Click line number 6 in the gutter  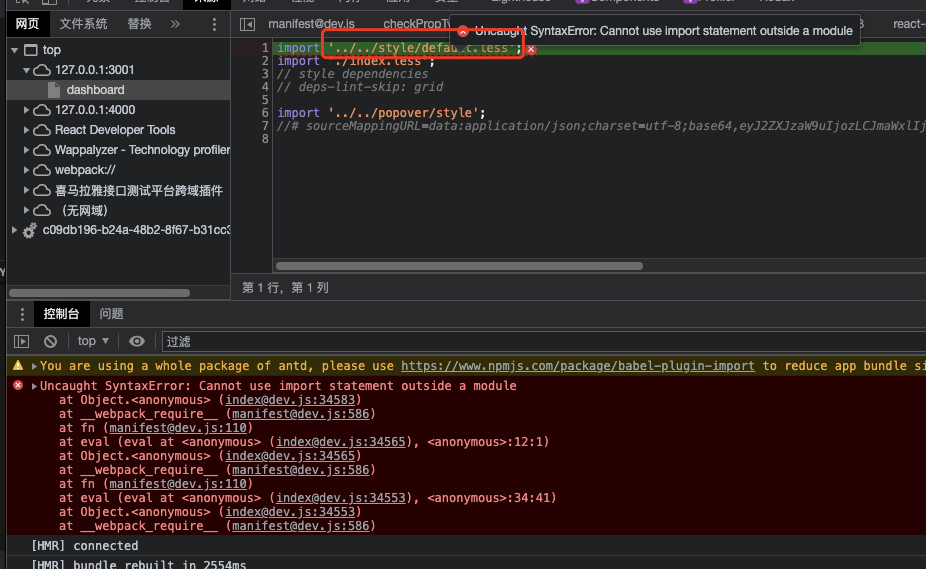[x=265, y=113]
